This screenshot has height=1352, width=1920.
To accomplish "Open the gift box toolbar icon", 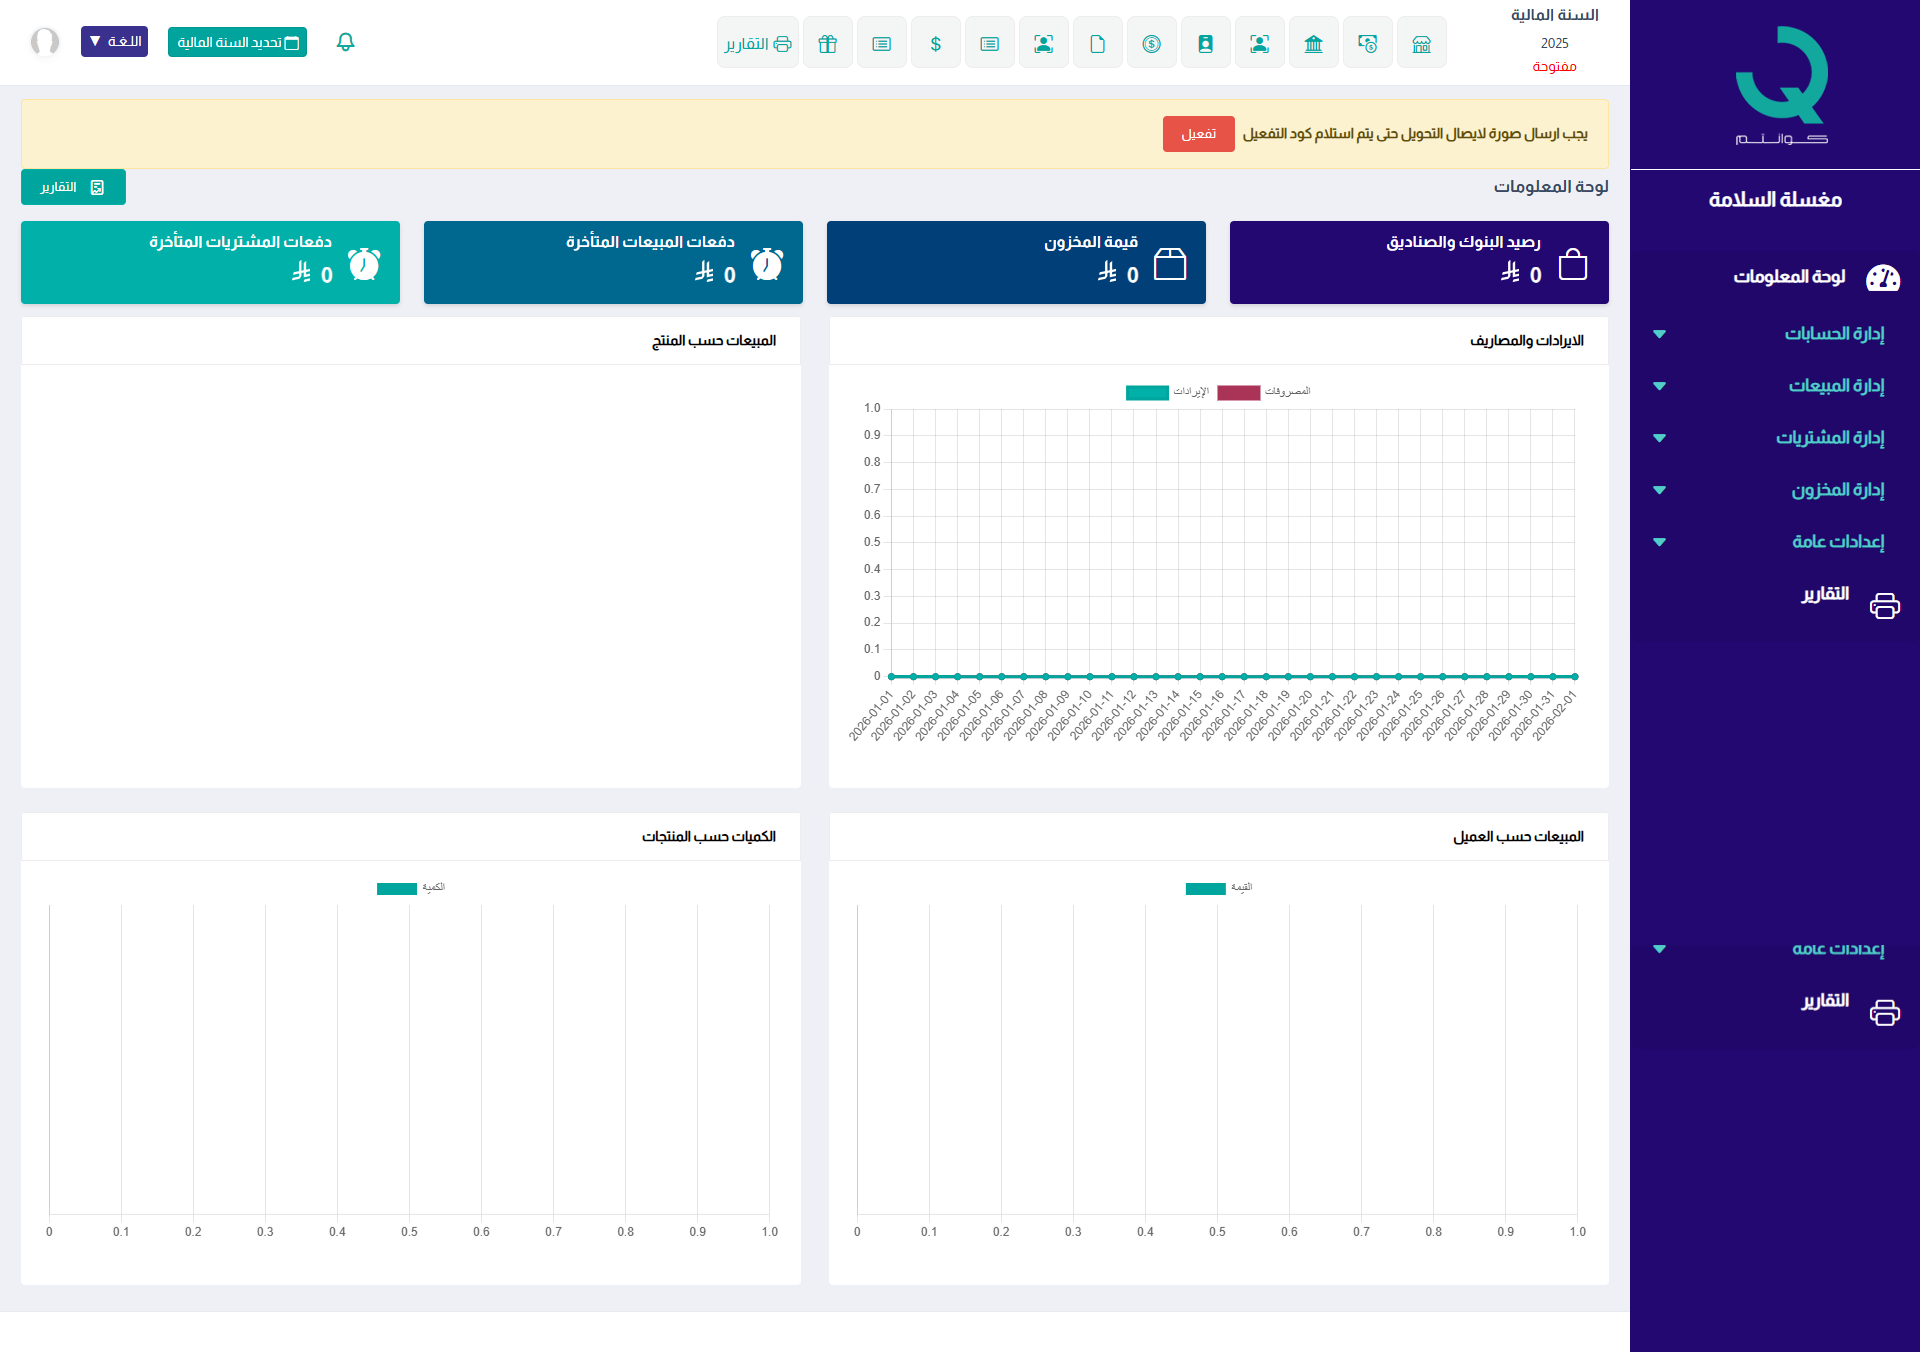I will pos(827,43).
